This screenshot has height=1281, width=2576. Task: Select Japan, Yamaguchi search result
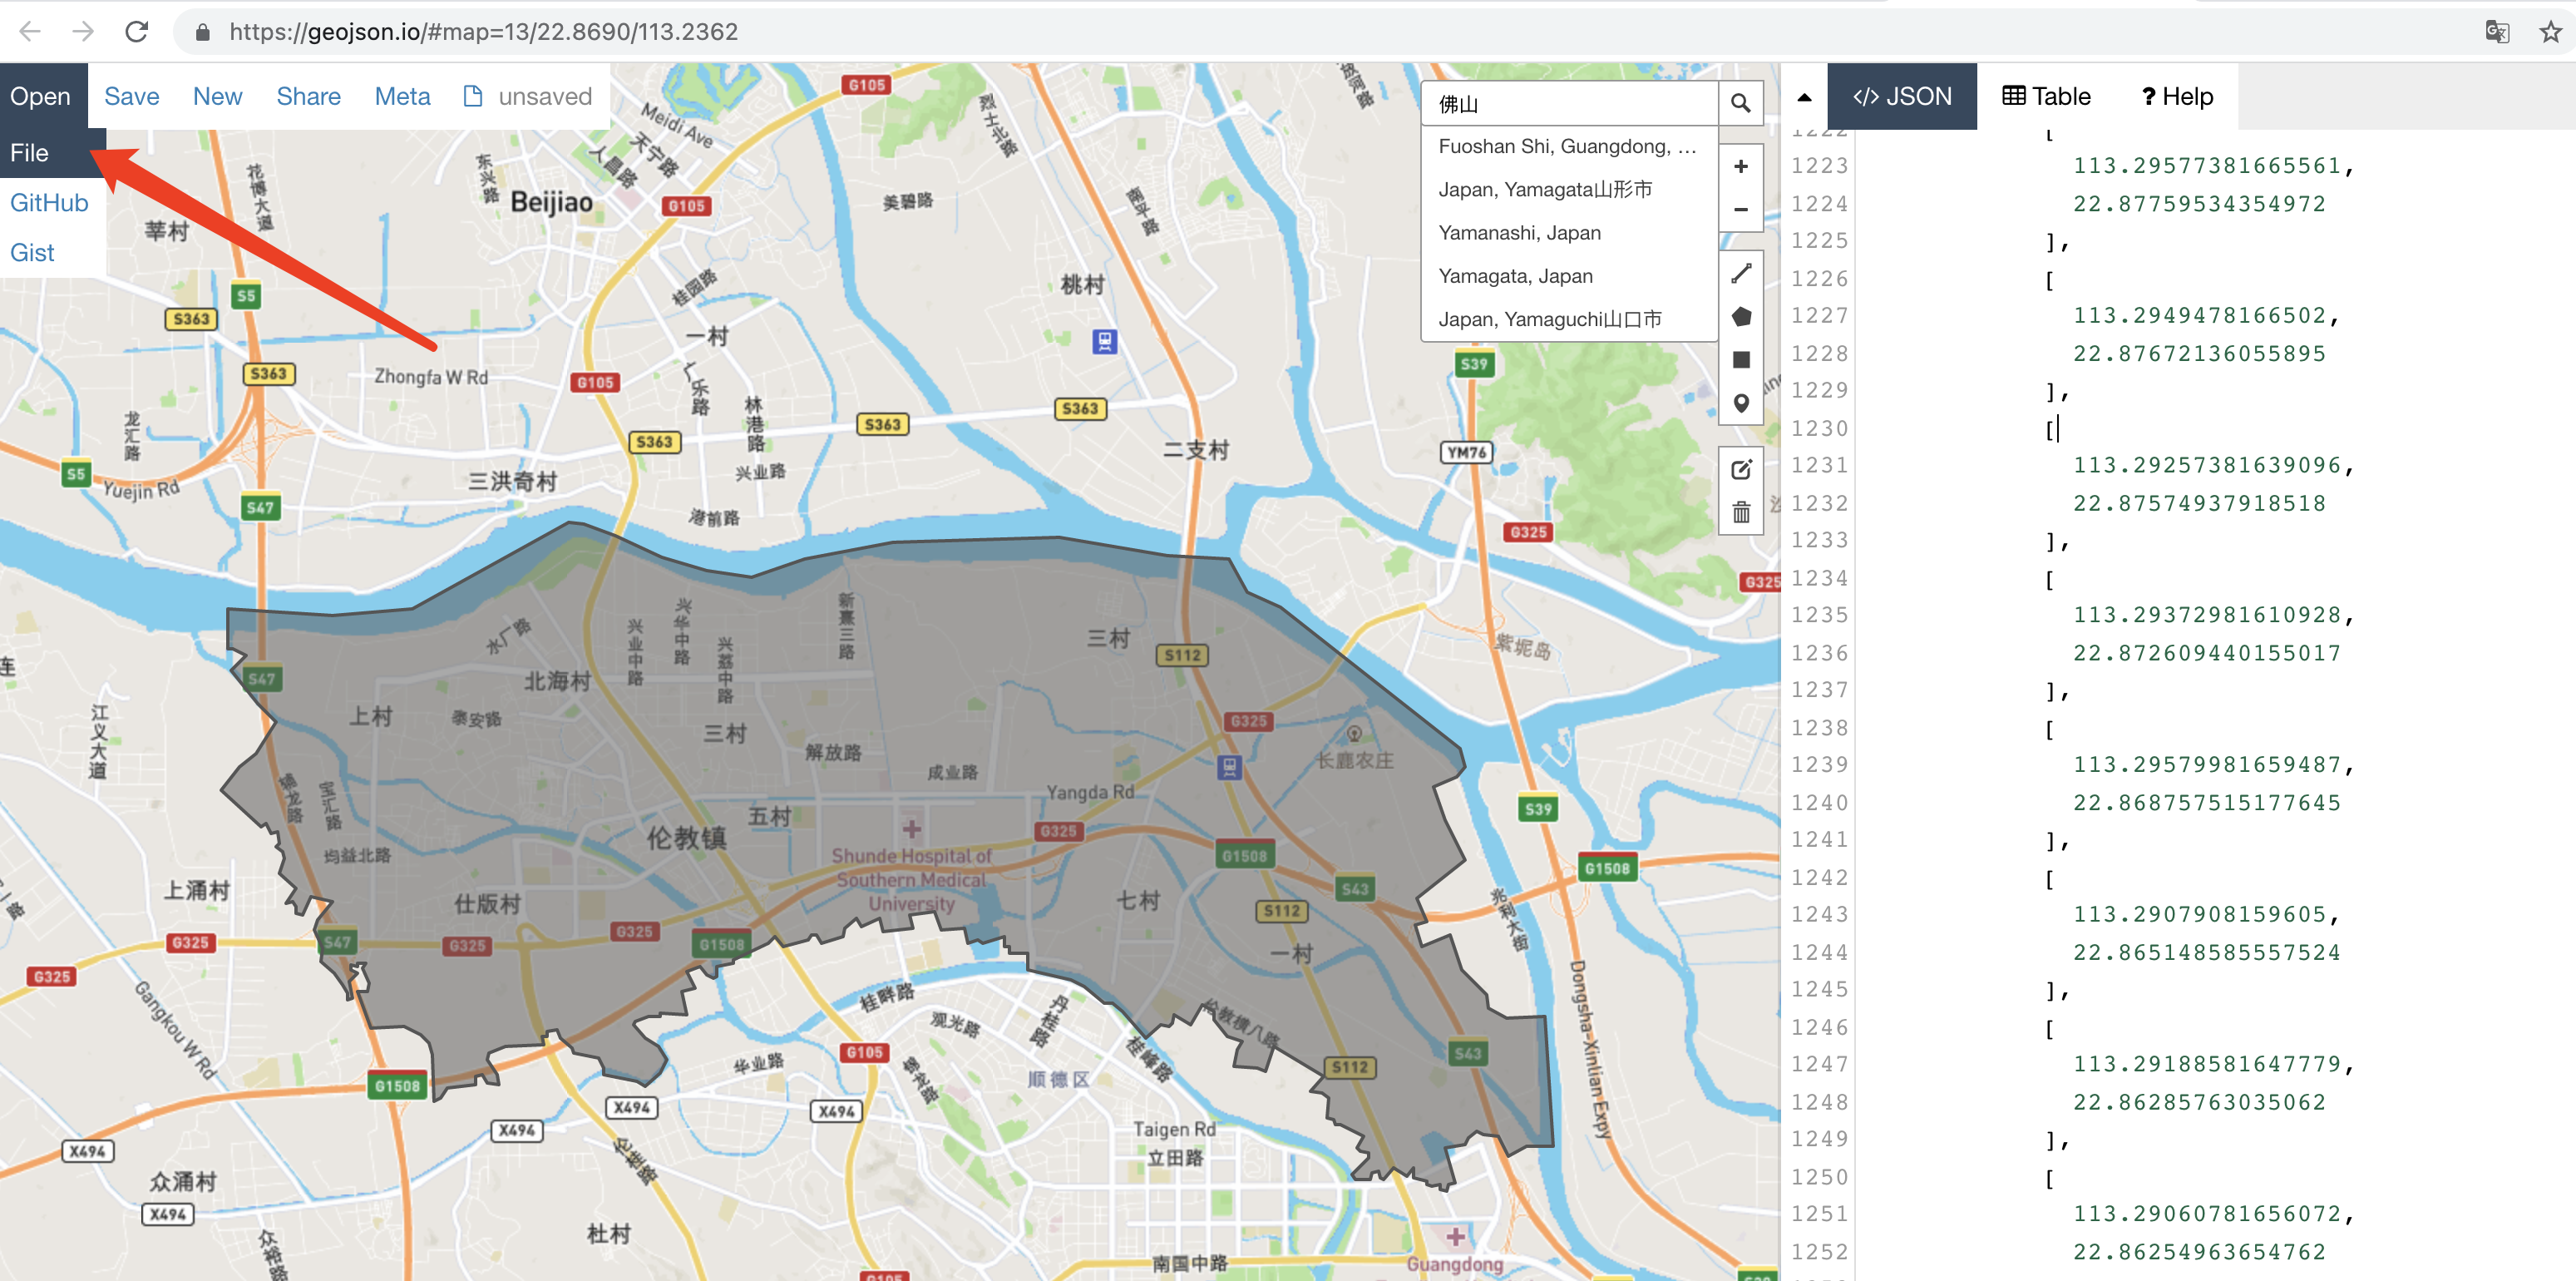click(1569, 319)
